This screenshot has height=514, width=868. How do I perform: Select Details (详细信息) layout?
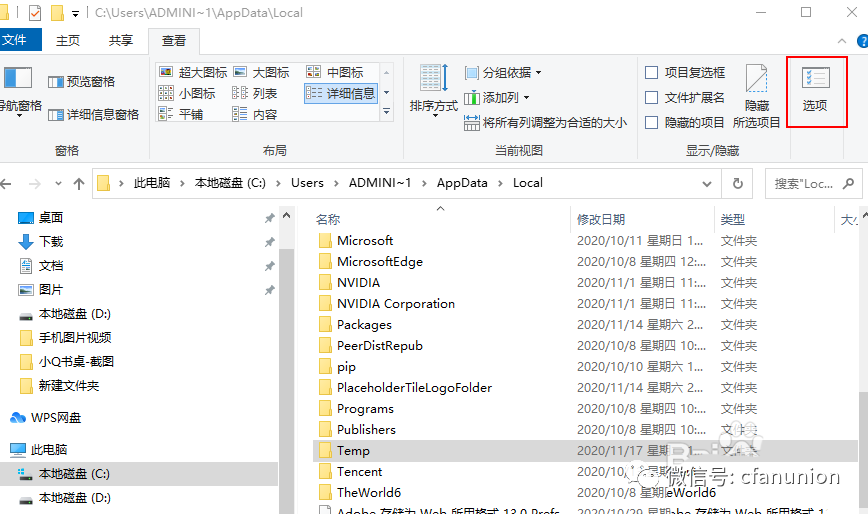tap(340, 94)
